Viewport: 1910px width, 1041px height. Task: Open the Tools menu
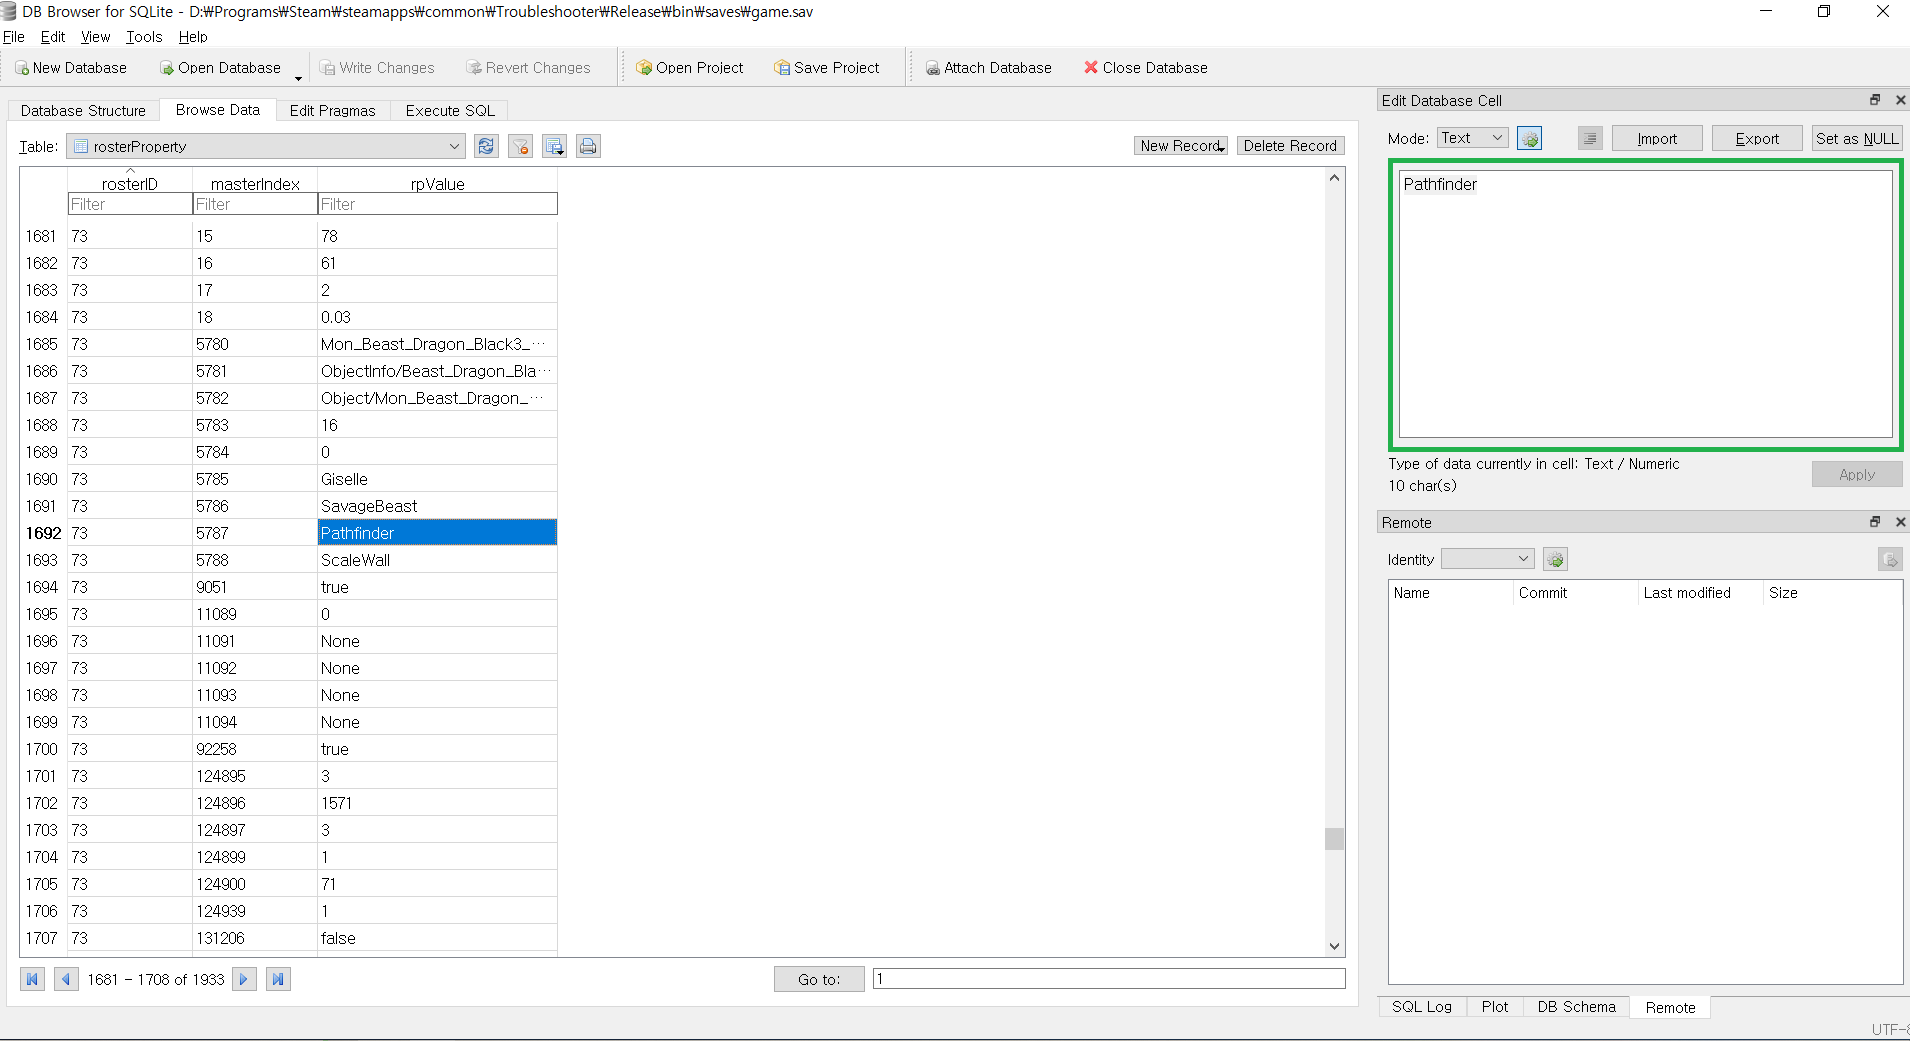point(144,37)
